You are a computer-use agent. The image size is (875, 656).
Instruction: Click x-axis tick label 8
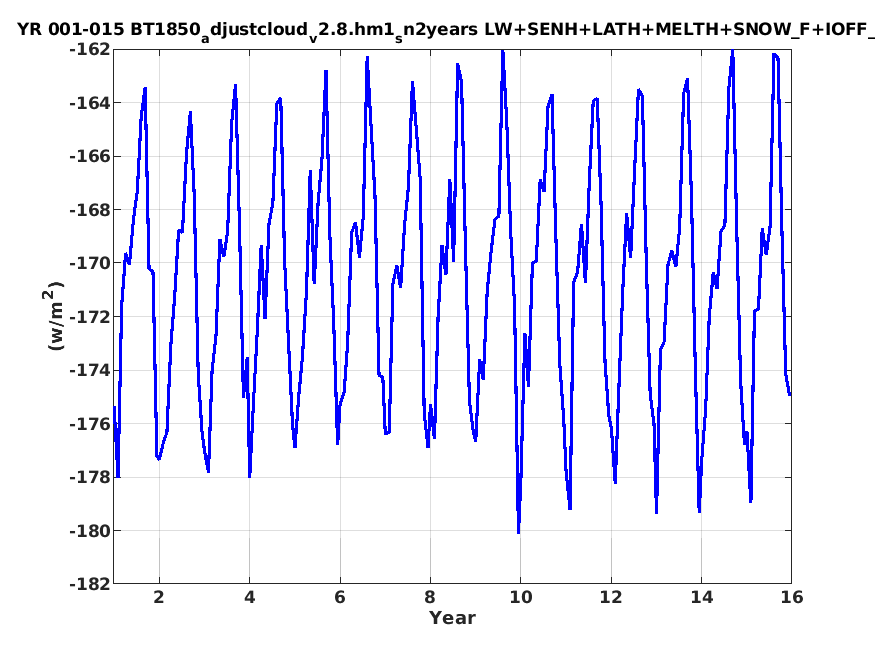(x=430, y=597)
